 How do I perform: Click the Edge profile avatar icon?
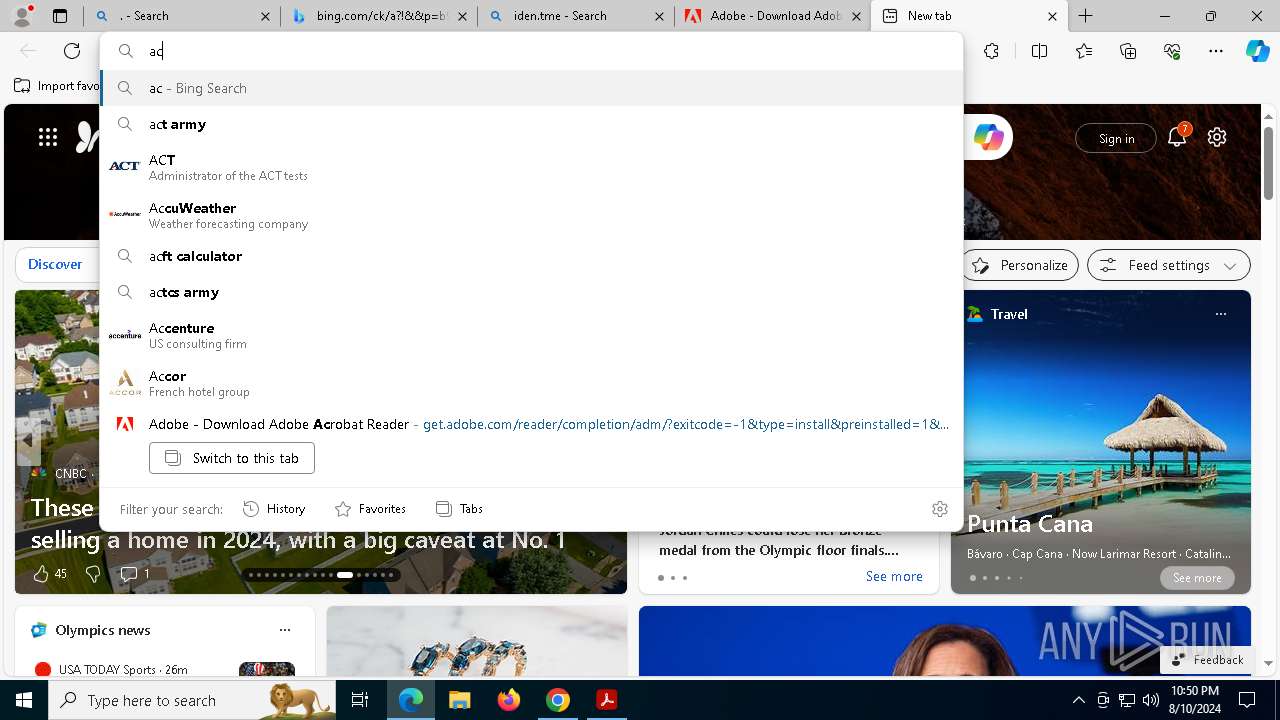click(x=22, y=16)
